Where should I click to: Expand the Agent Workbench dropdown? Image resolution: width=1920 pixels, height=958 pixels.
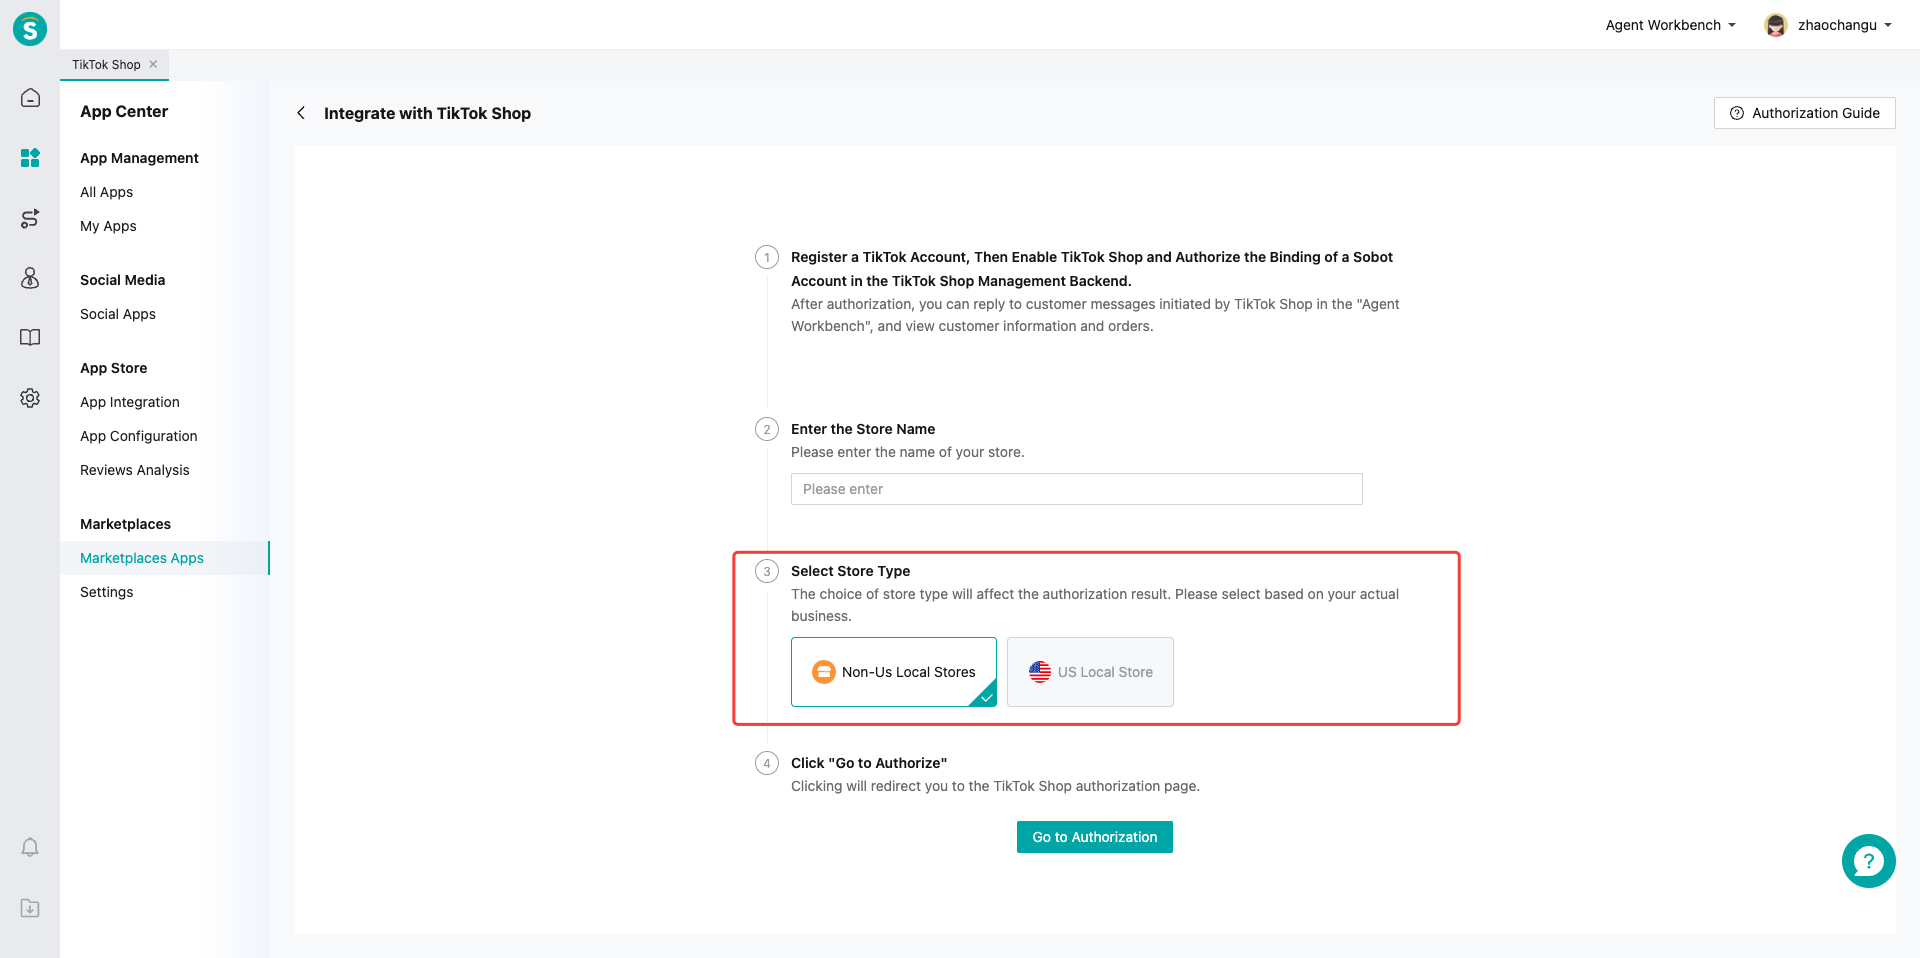point(1670,25)
